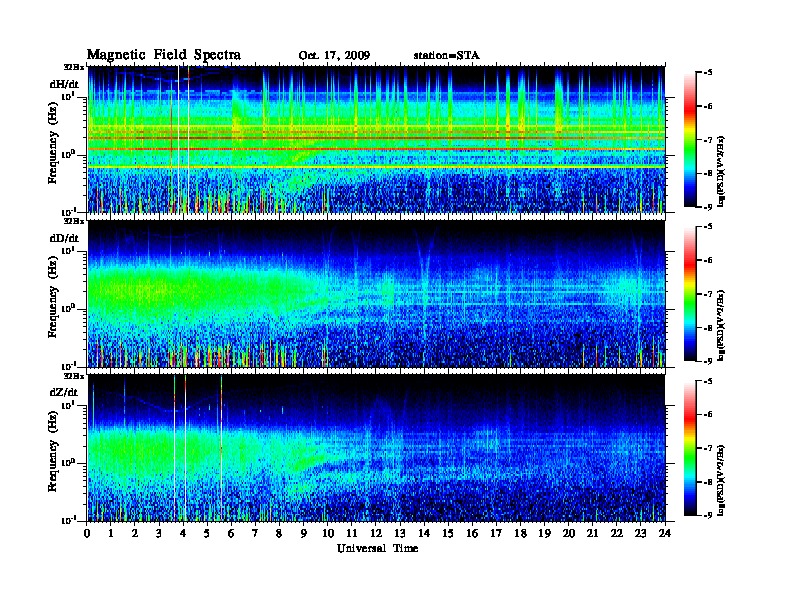Click the "16" tick on the time axis
The height and width of the screenshot is (612, 792).
472,533
